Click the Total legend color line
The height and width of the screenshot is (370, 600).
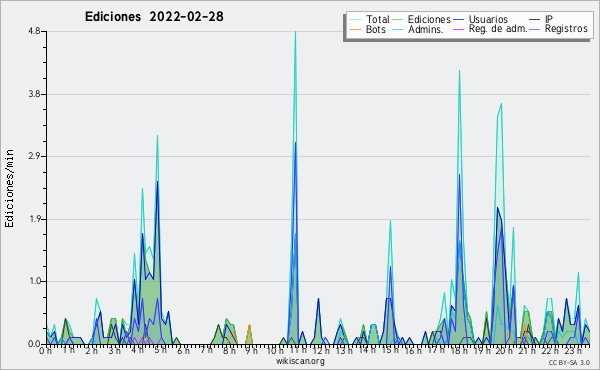pyautogui.click(x=355, y=19)
